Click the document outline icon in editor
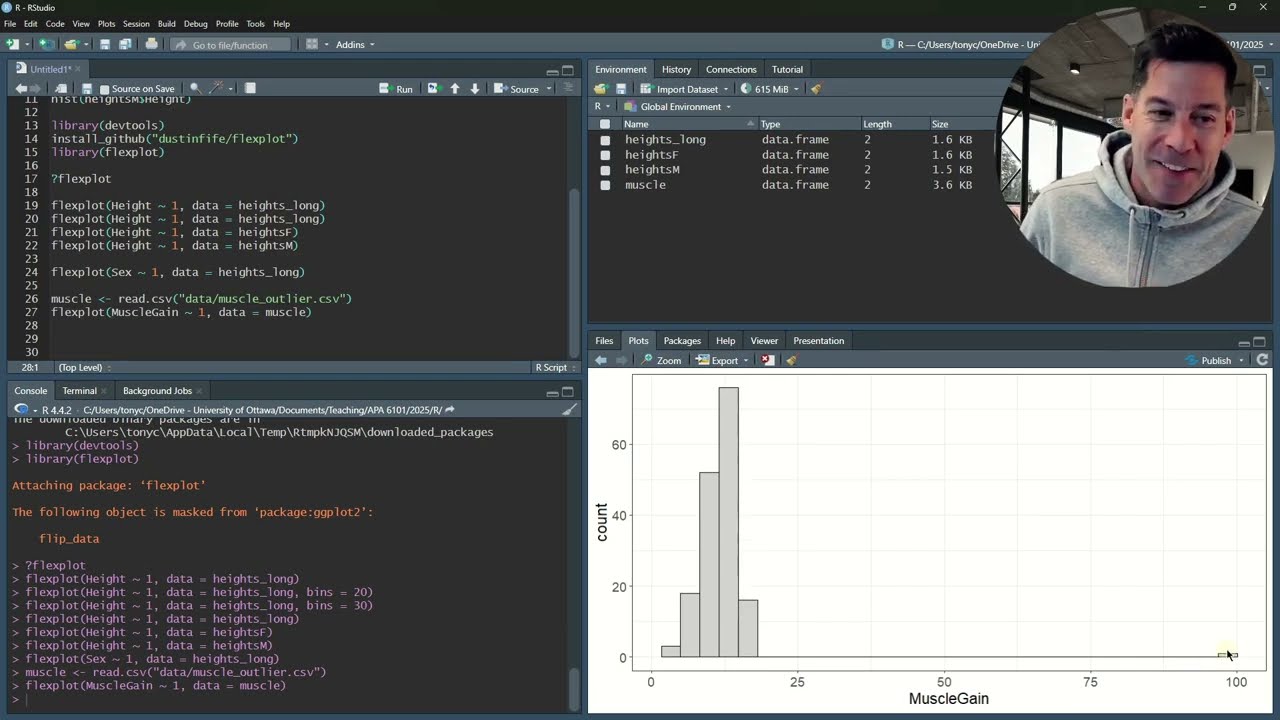The height and width of the screenshot is (720, 1280). click(x=568, y=89)
